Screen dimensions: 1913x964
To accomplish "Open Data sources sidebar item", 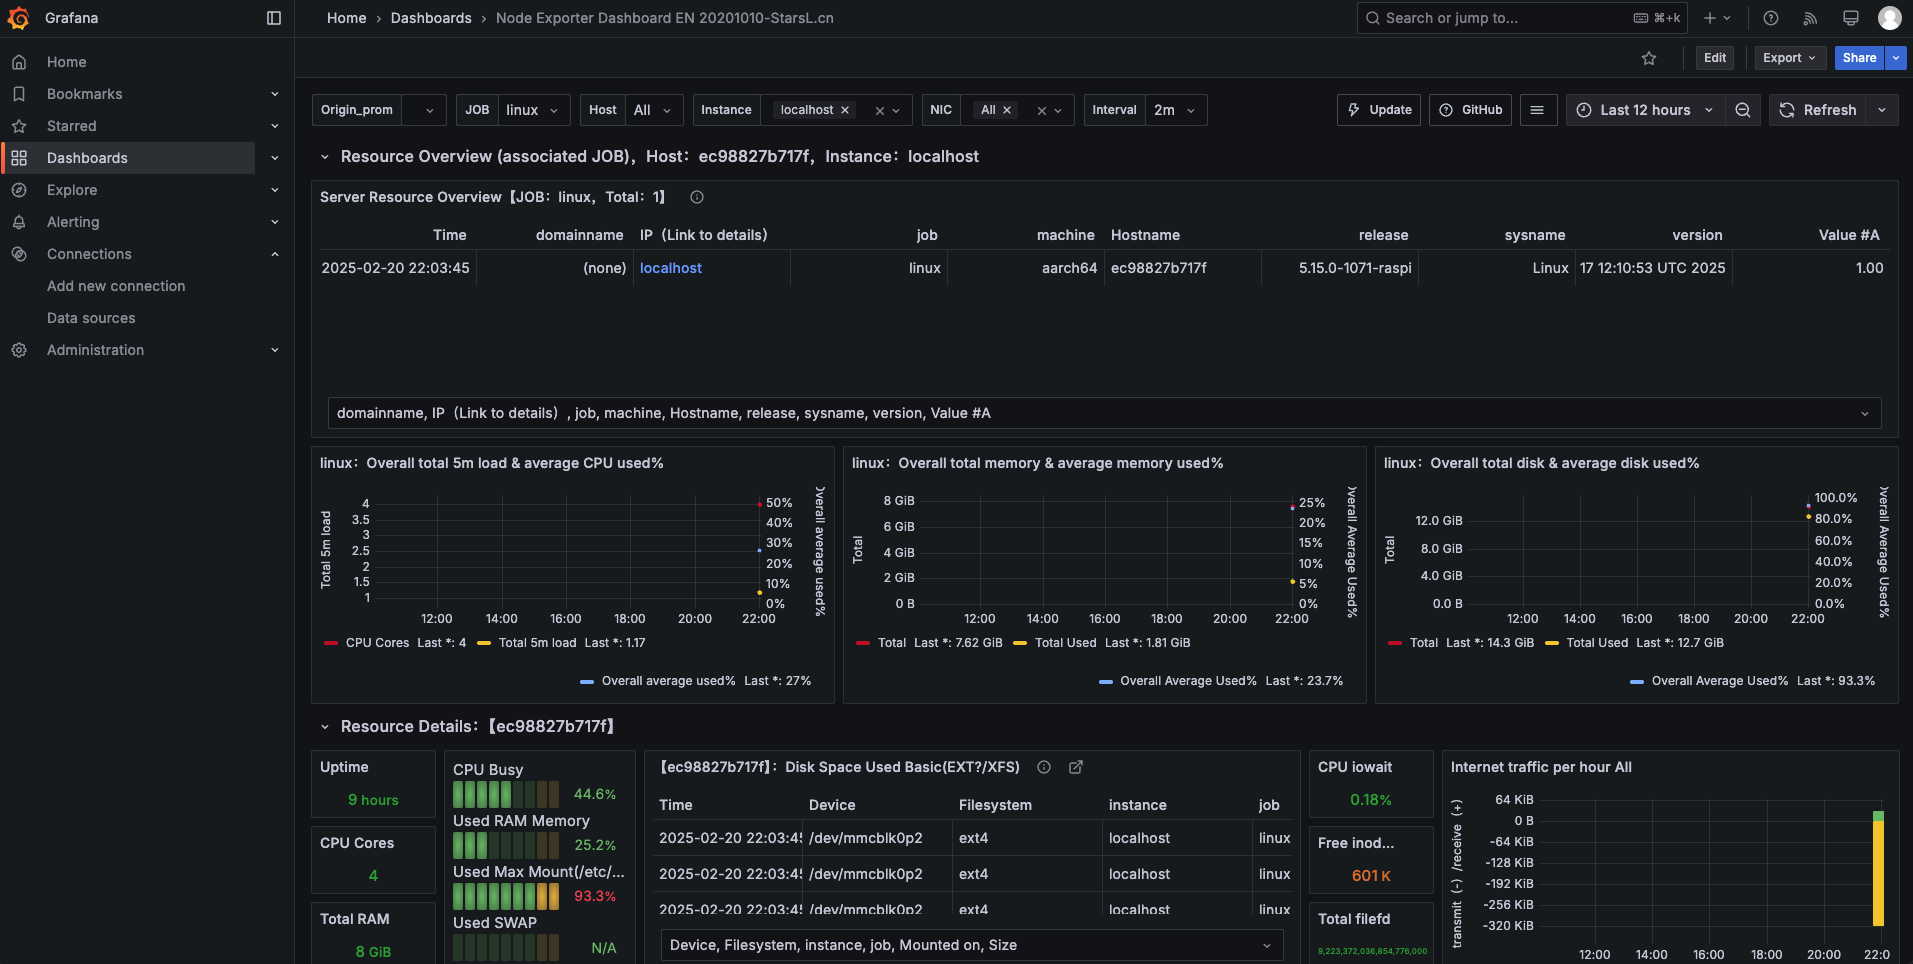I will pyautogui.click(x=91, y=318).
